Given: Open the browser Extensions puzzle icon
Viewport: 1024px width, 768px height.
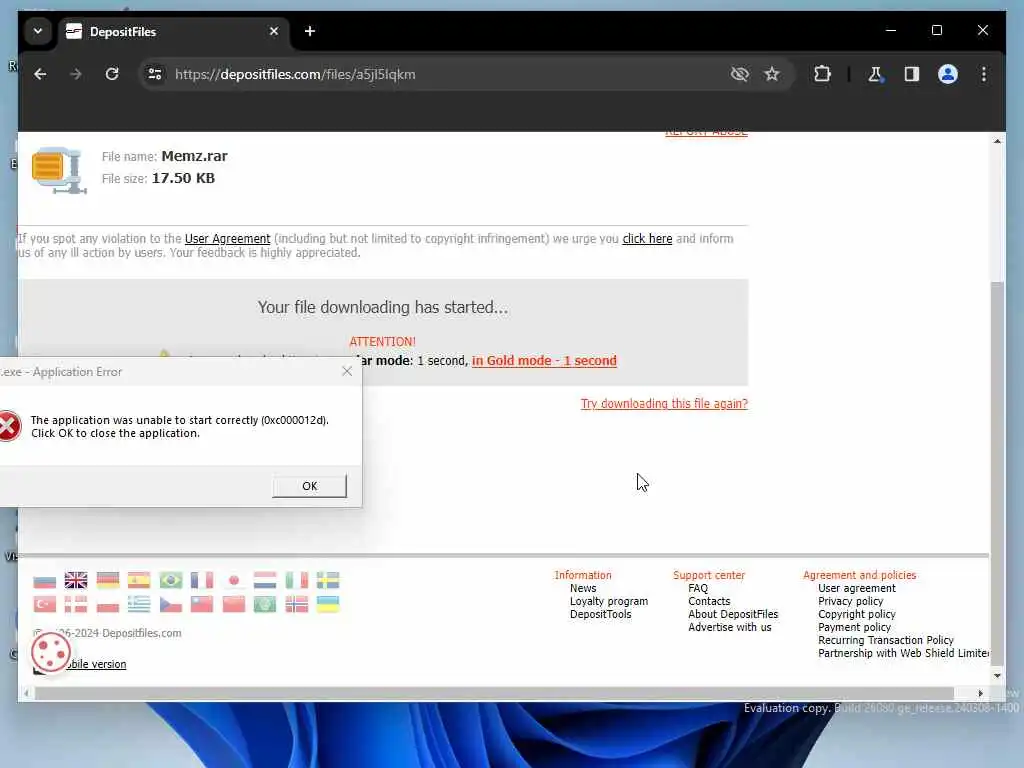Looking at the screenshot, I should click(x=822, y=74).
